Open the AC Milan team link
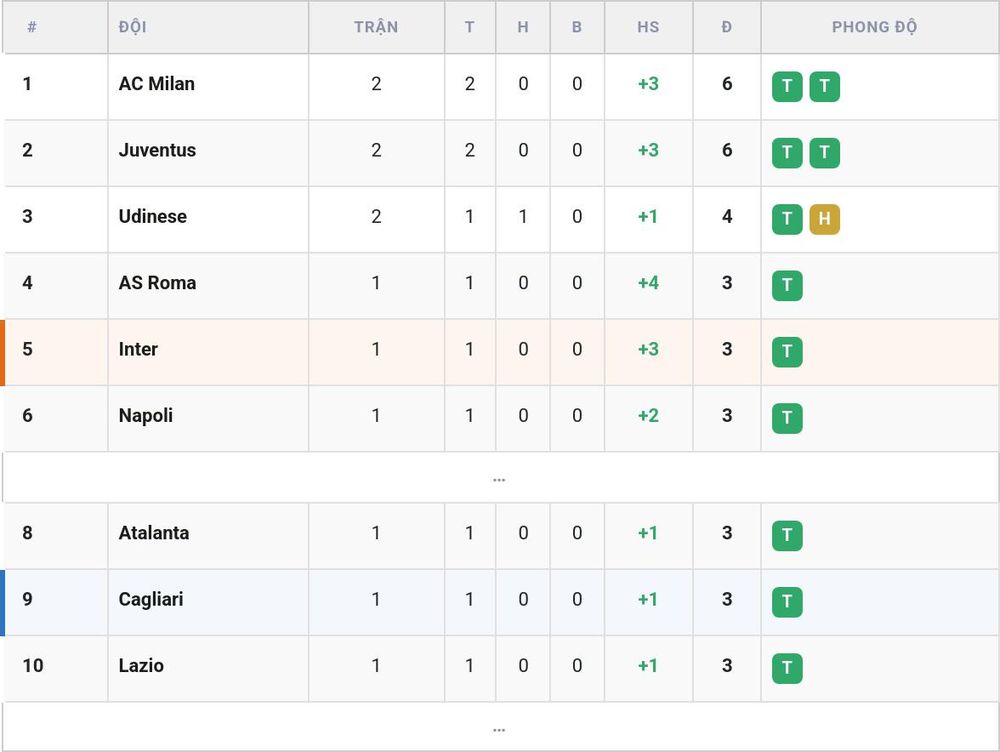The image size is (1000, 752). pos(156,84)
